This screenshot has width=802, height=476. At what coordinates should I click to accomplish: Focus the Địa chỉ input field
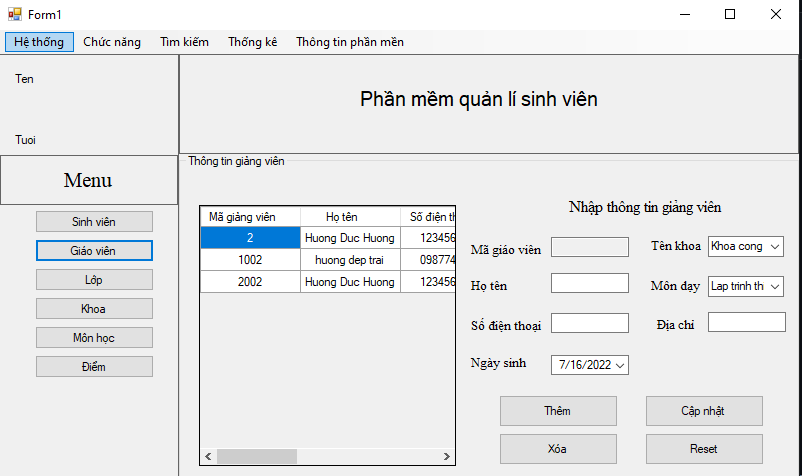coord(747,322)
